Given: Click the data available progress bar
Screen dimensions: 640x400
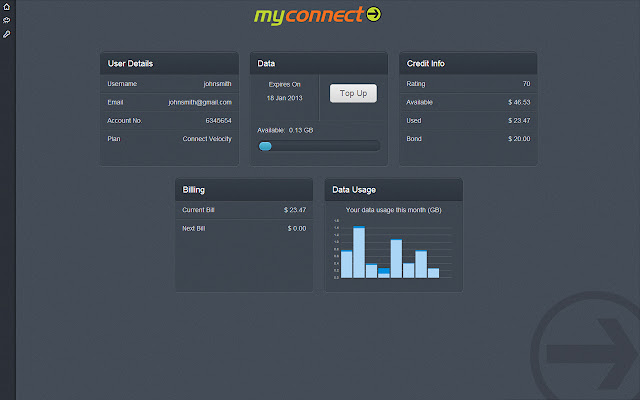Looking at the screenshot, I should pos(319,146).
